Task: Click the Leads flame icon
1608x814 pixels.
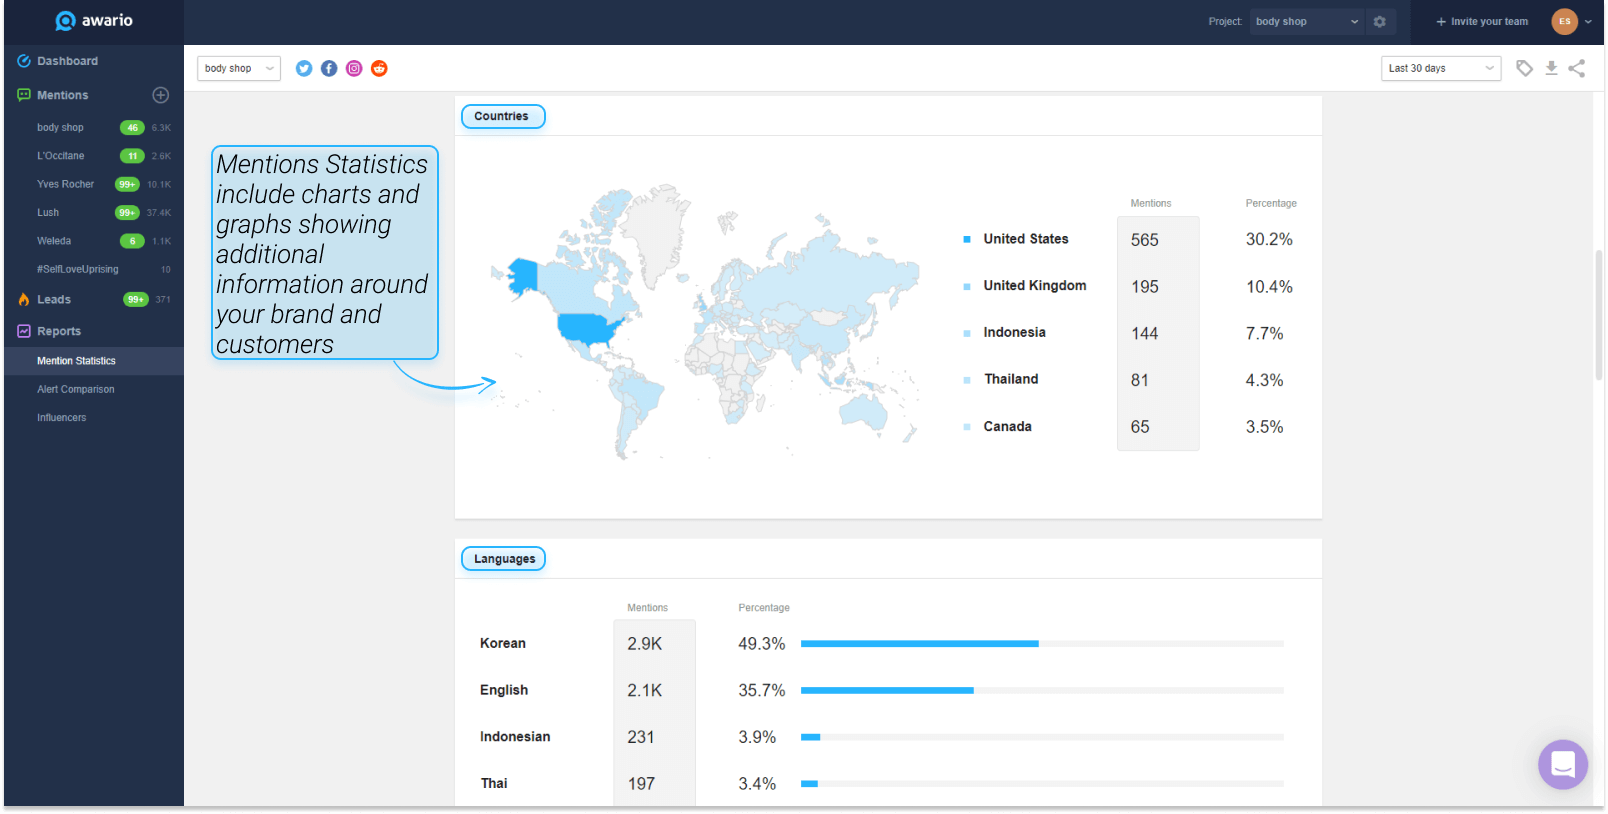Action: pos(24,299)
